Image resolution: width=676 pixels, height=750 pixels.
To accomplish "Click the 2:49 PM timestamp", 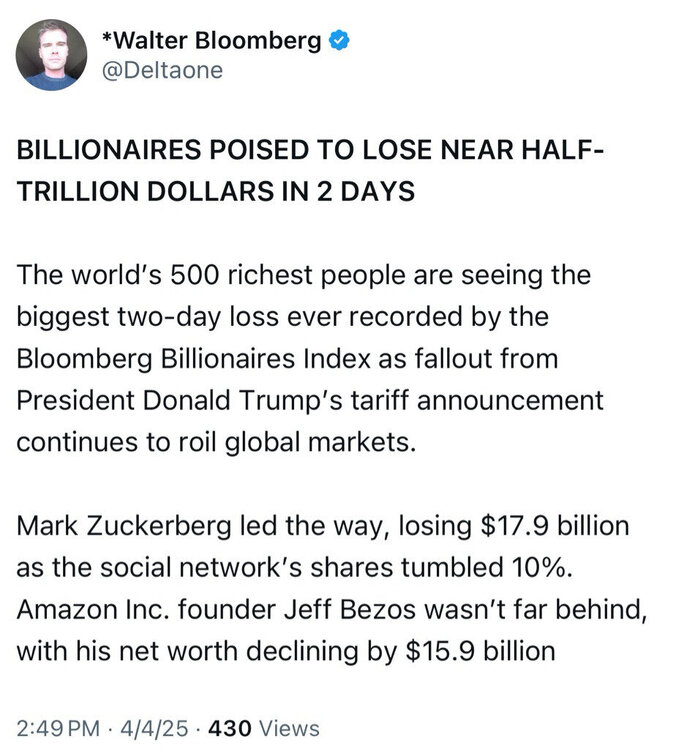I will point(57,728).
